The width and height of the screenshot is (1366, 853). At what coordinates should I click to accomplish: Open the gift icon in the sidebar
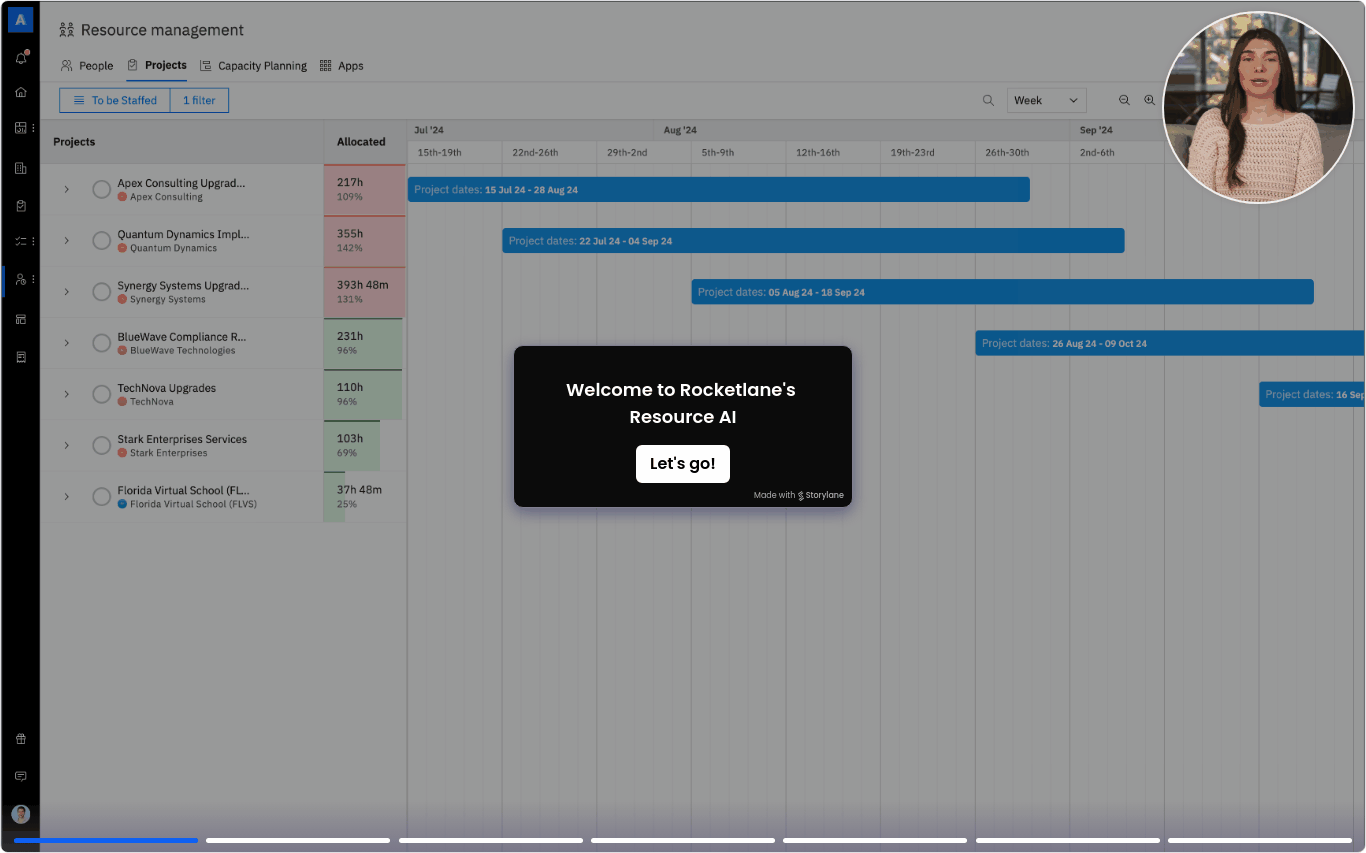click(x=20, y=739)
